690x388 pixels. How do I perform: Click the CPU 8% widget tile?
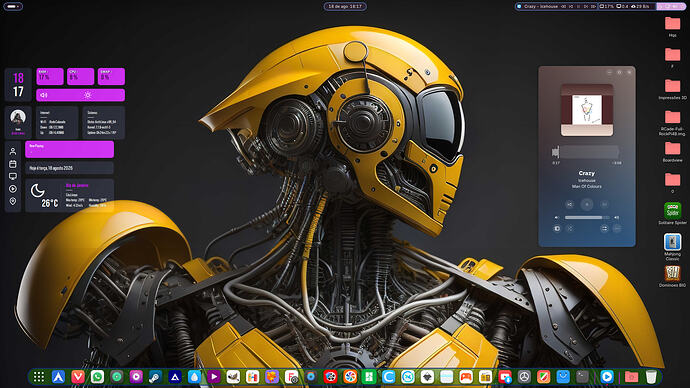click(x=81, y=76)
